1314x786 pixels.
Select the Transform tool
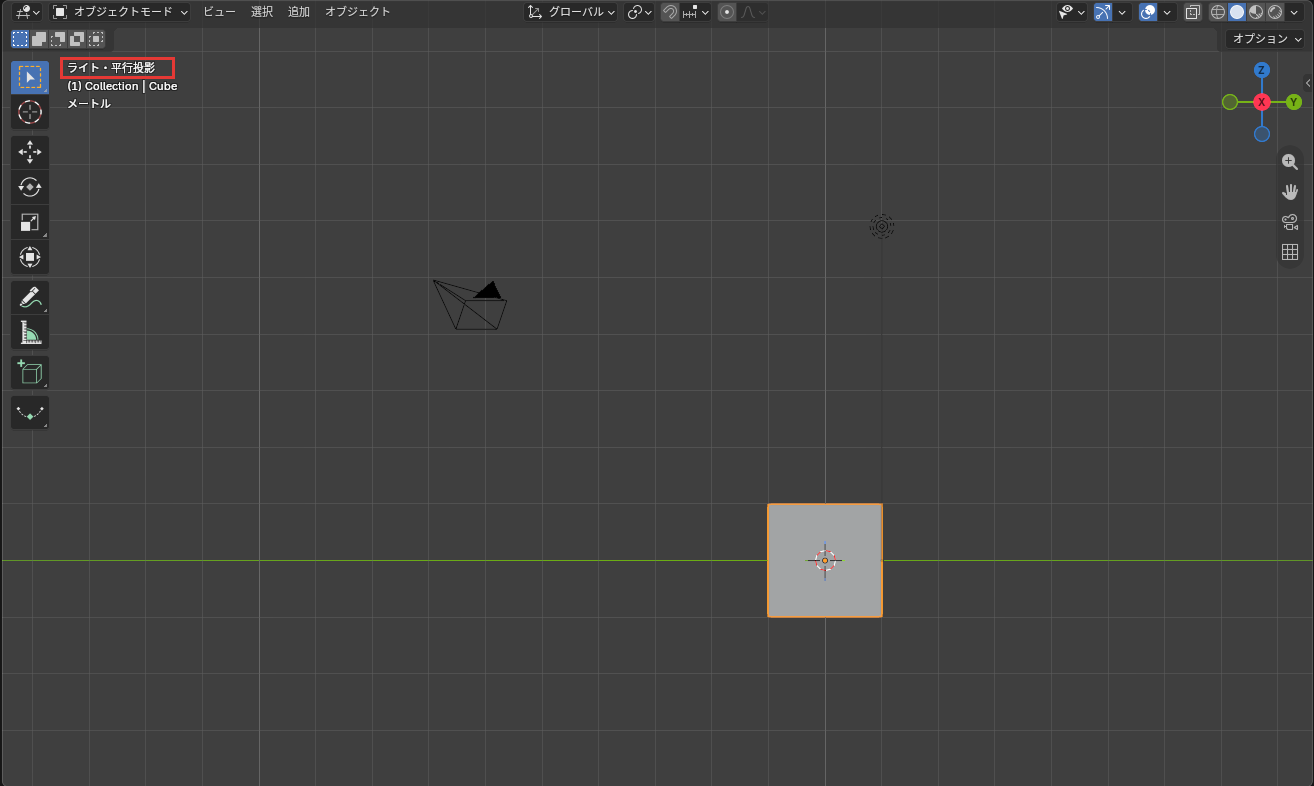click(x=30, y=257)
